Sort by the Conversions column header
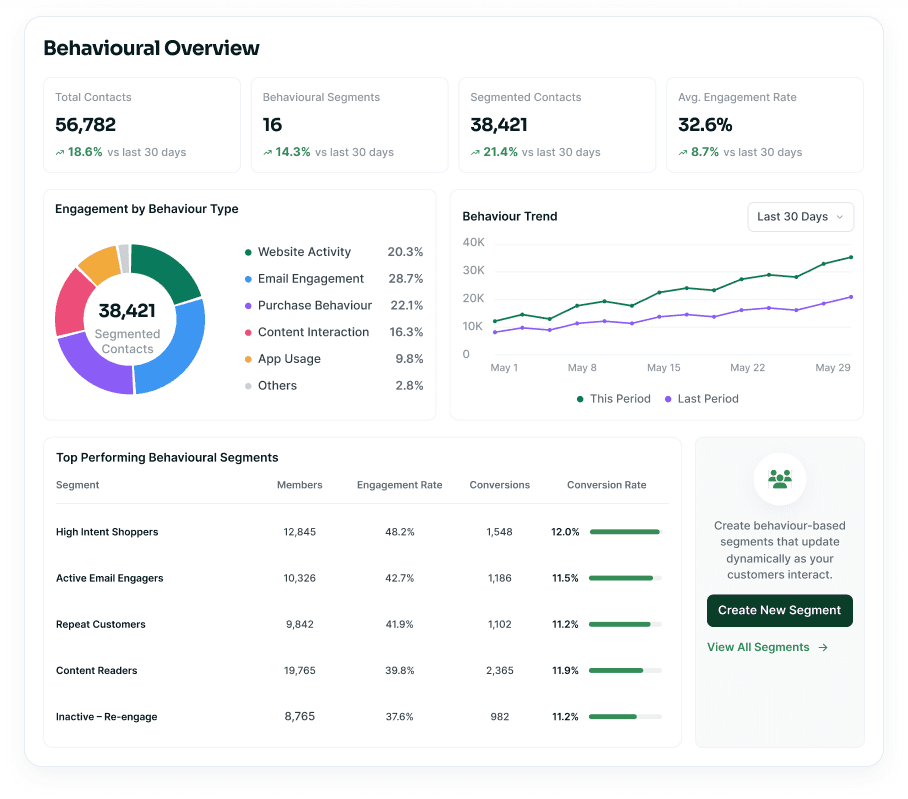The width and height of the screenshot is (908, 799). pos(500,485)
